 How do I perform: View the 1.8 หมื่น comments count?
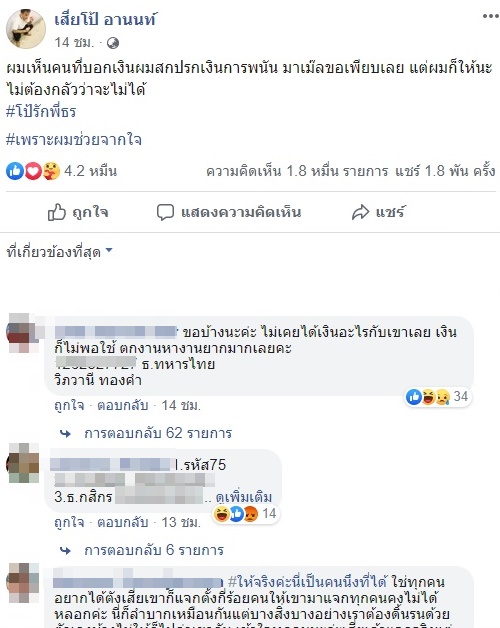(297, 171)
